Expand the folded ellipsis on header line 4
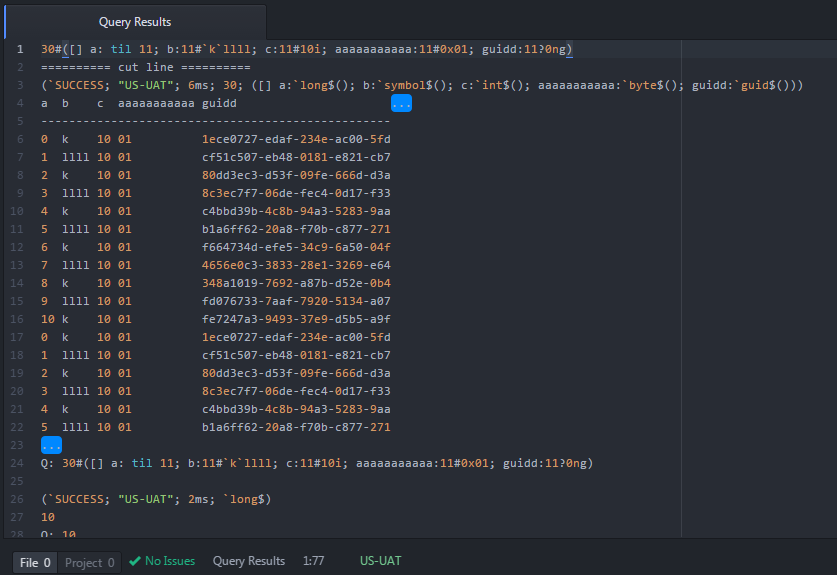Screen dimensions: 837x575 click(x=401, y=103)
